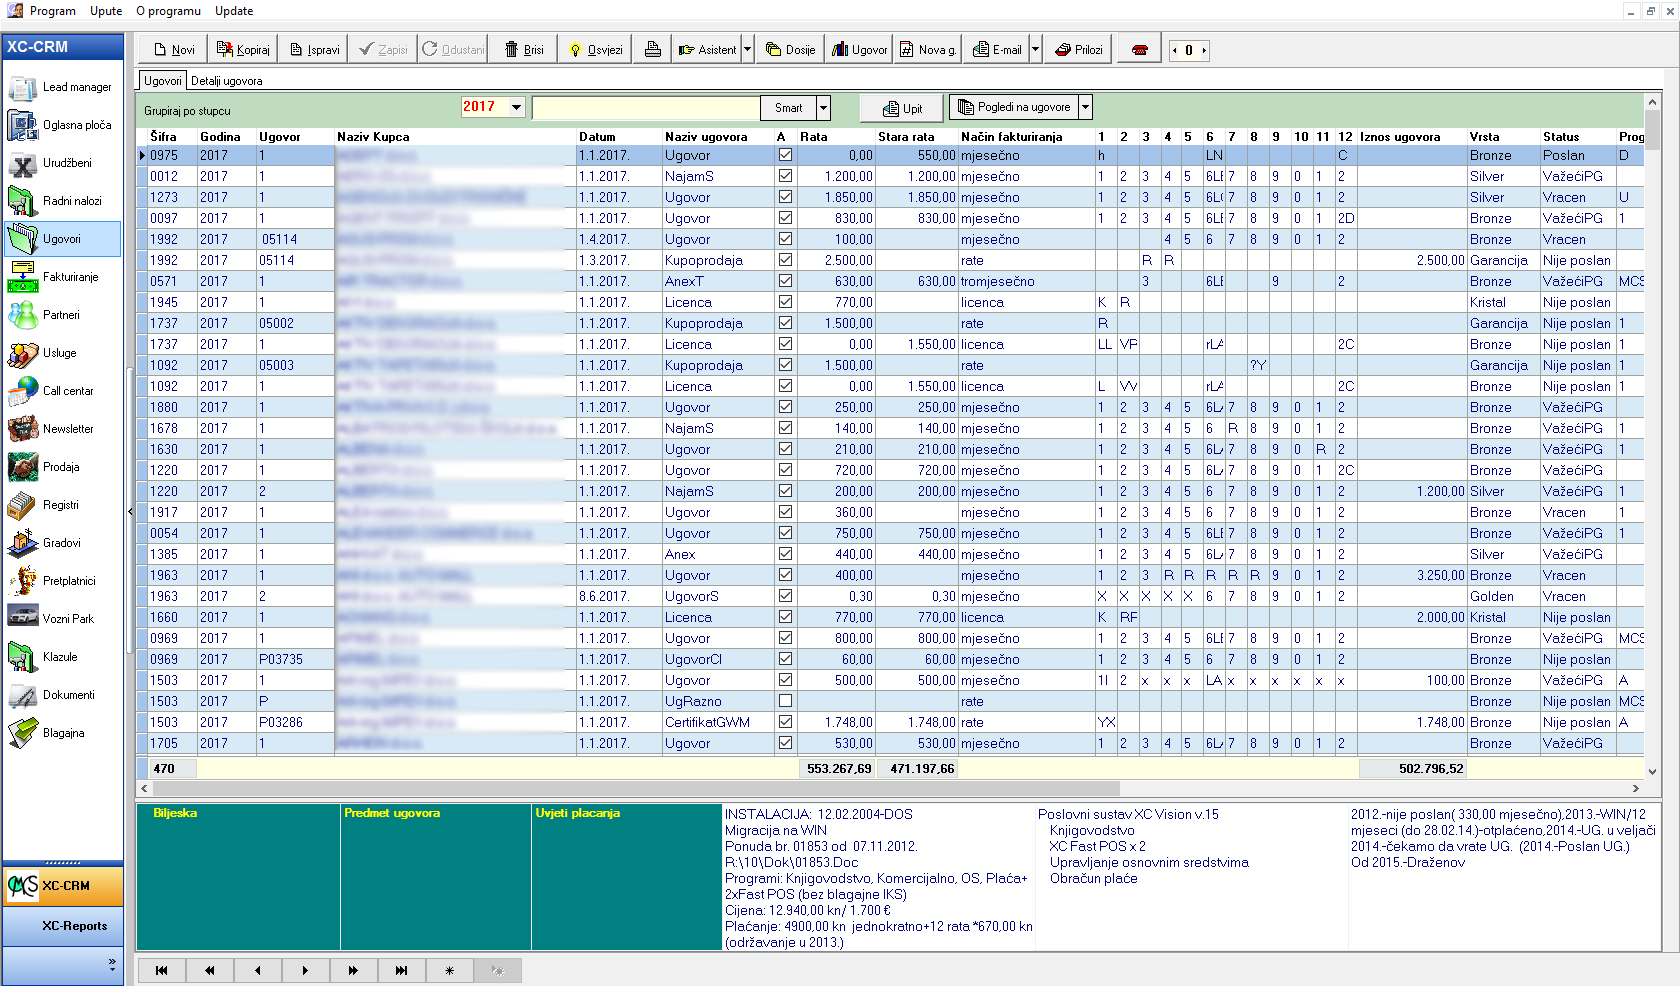The height and width of the screenshot is (986, 1680).
Task: Switch to Detalji ugovora tab
Action: point(227,81)
